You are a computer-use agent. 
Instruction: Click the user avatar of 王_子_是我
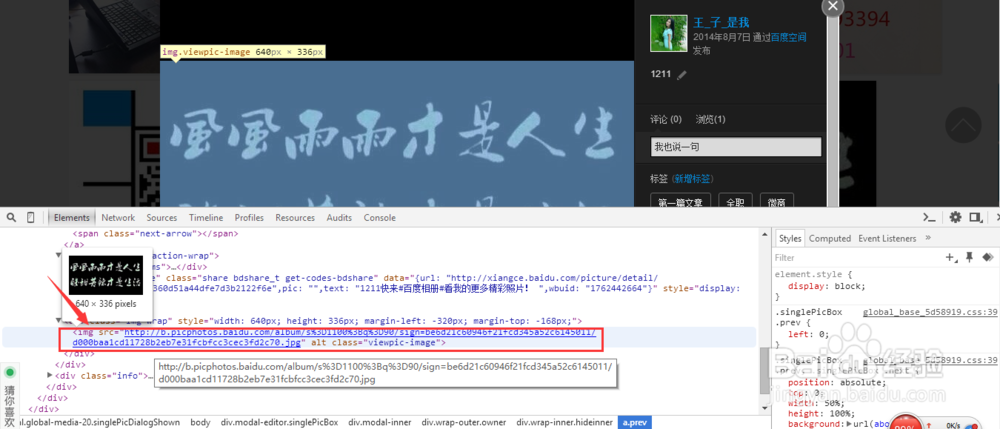(668, 33)
